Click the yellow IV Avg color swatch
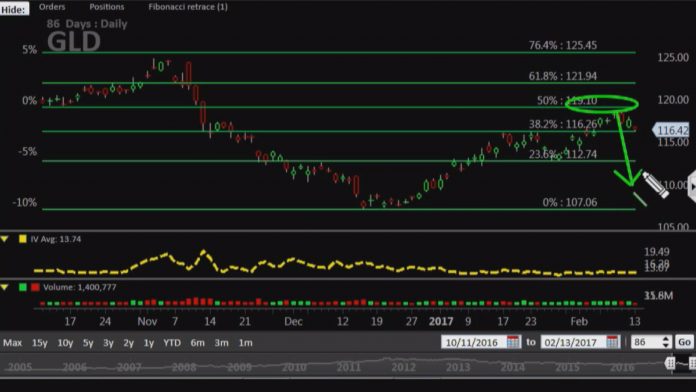The height and width of the screenshot is (392, 696). click(x=23, y=239)
